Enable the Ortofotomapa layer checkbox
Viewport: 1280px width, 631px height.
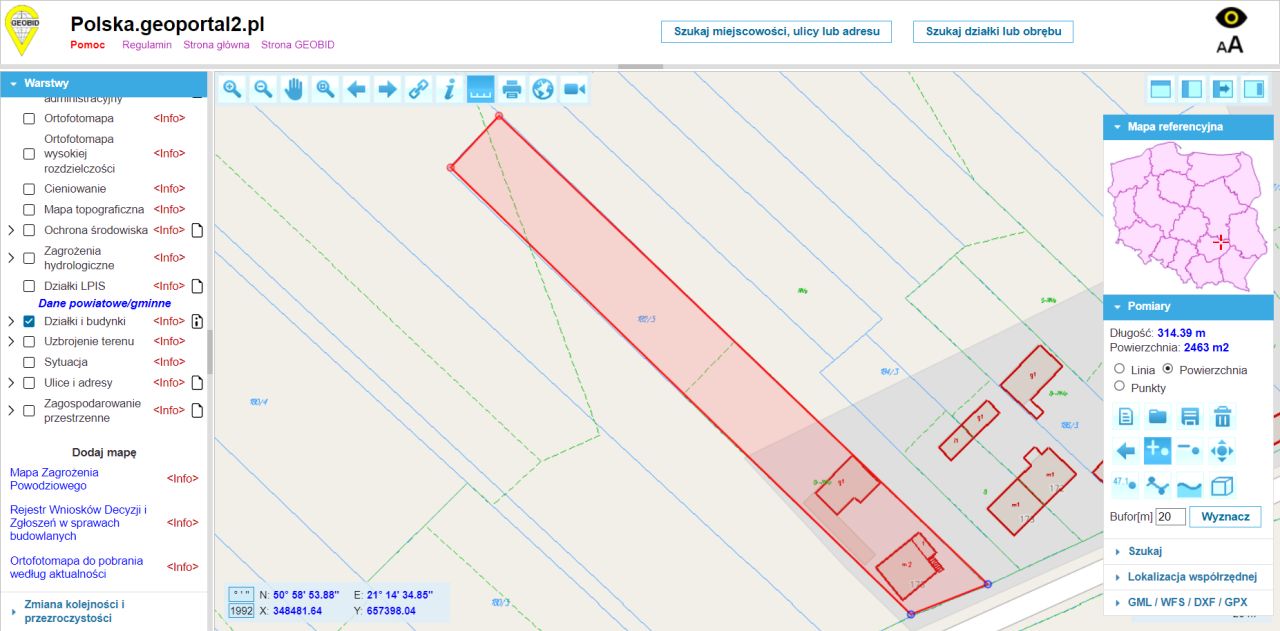pos(28,118)
